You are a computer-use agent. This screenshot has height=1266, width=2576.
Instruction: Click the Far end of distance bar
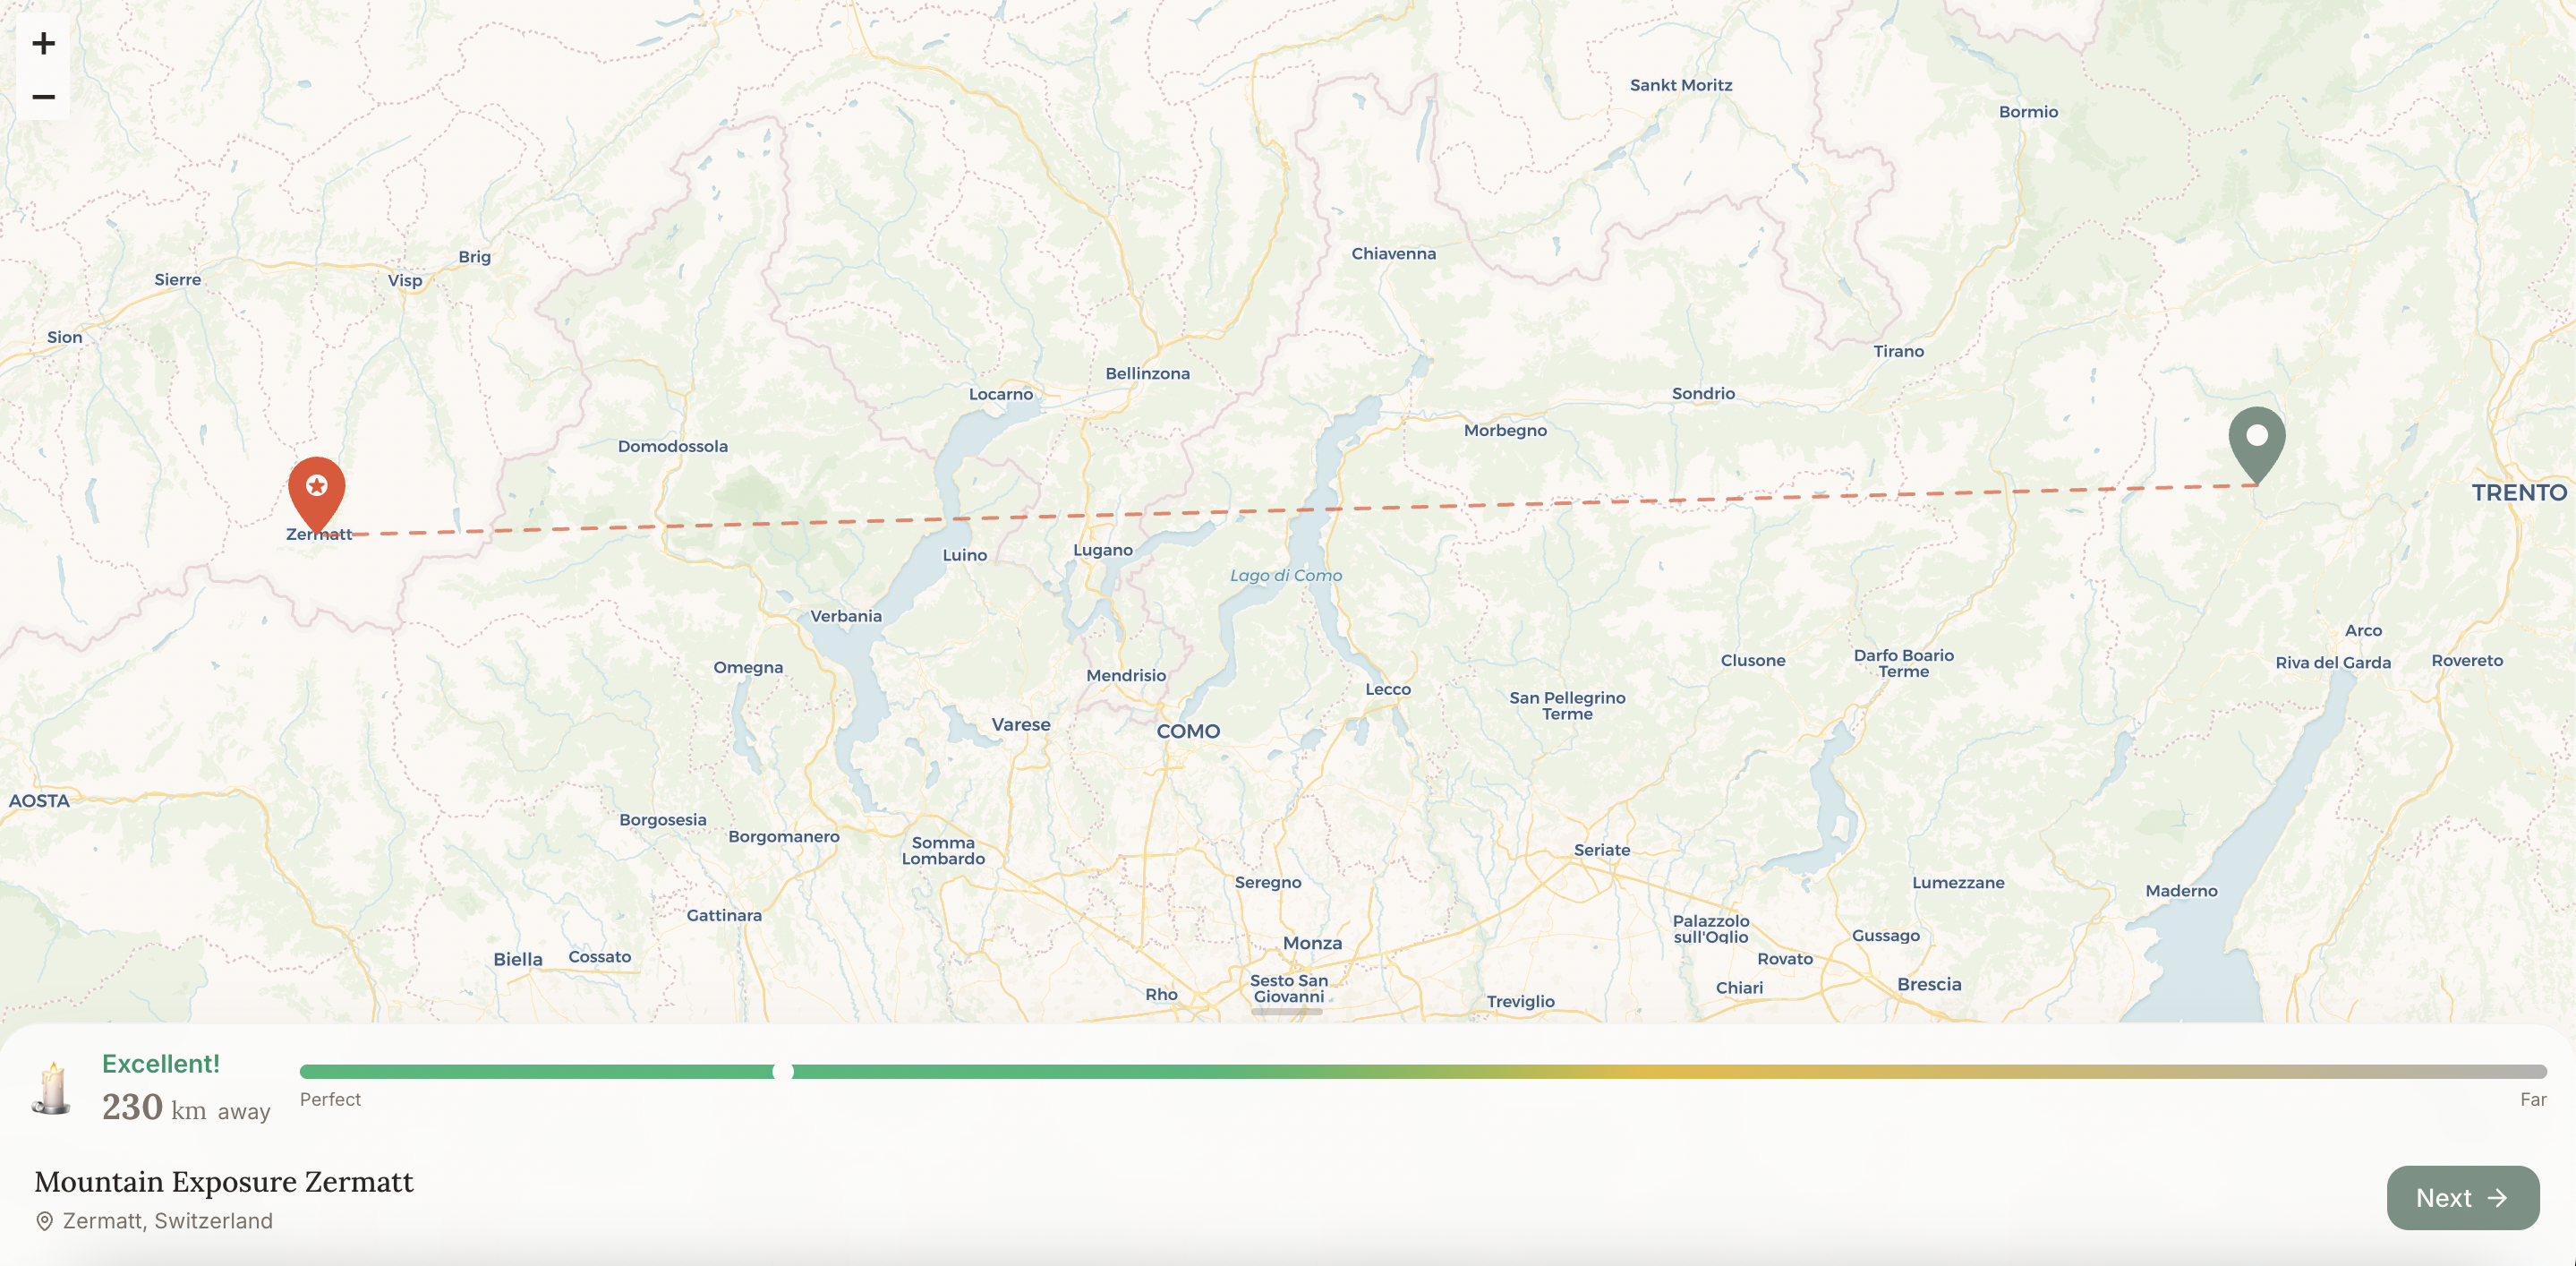[2538, 1072]
